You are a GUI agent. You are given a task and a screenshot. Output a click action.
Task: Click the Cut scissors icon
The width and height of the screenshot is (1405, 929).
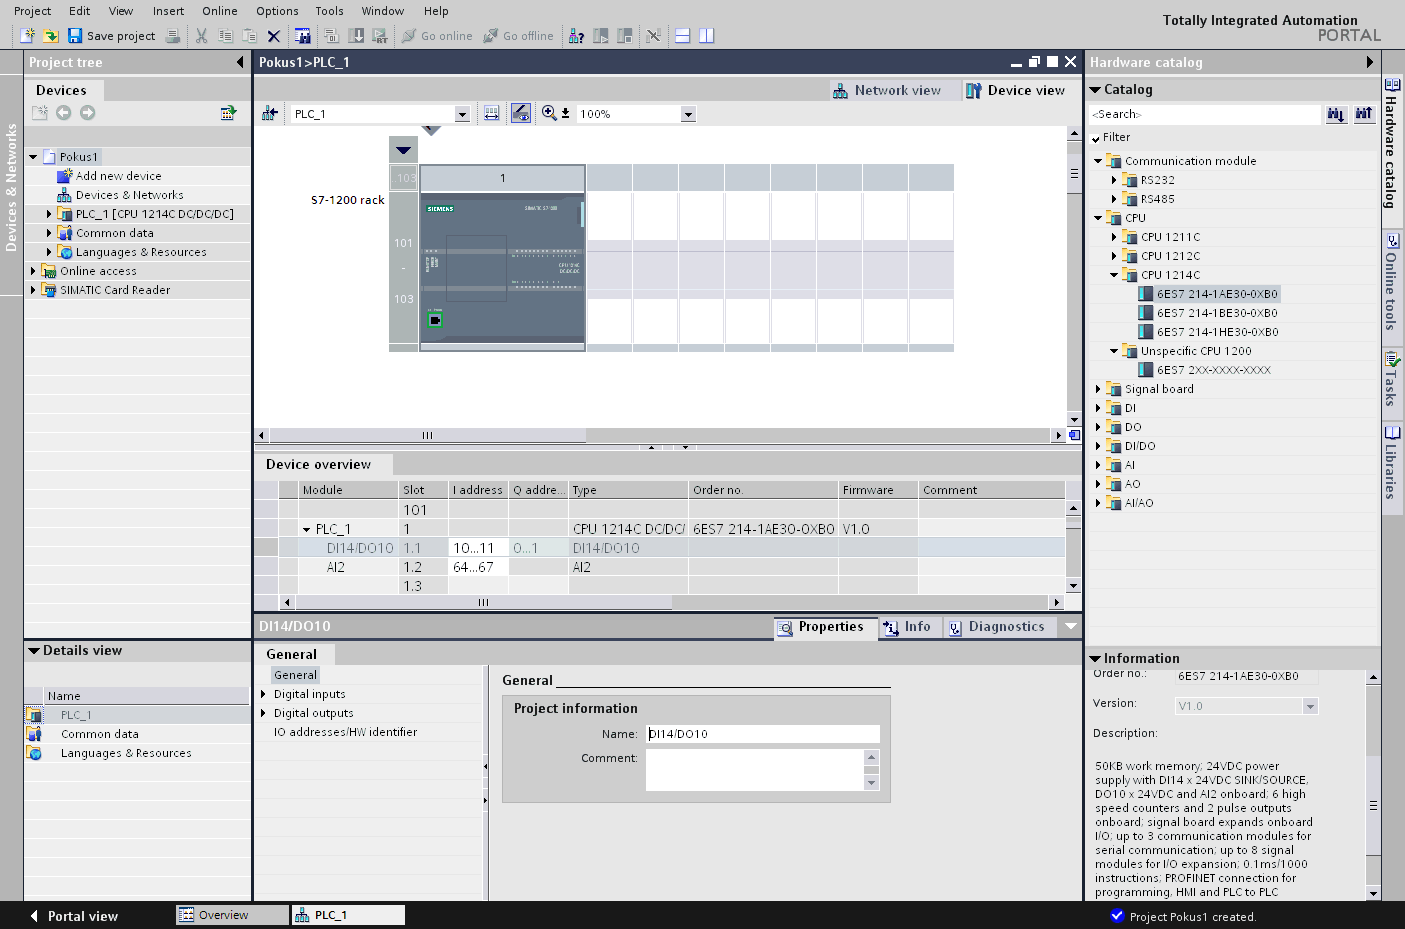[x=201, y=36]
